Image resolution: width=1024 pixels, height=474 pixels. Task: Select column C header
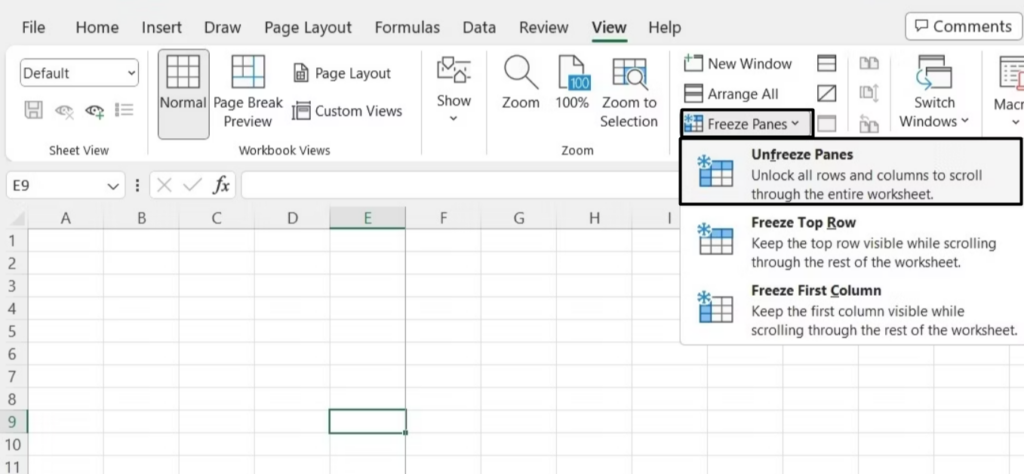(x=217, y=218)
